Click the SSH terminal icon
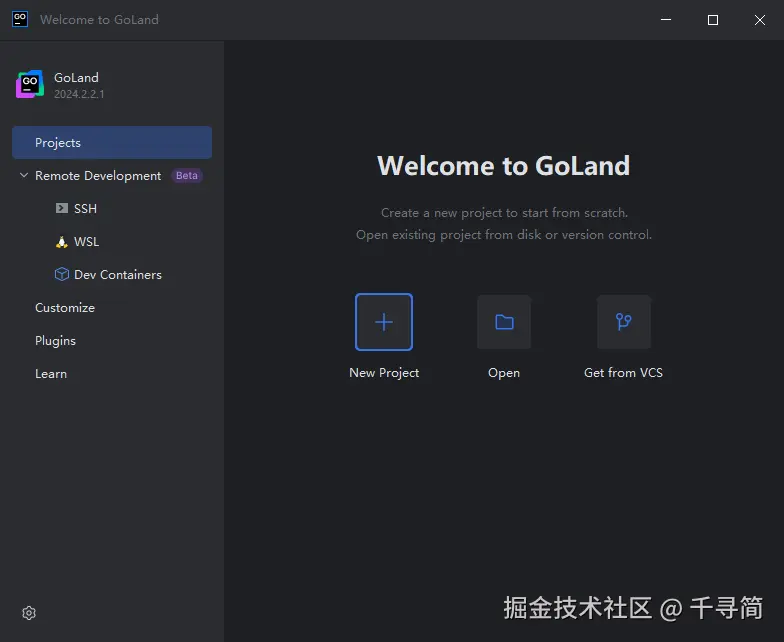The height and width of the screenshot is (642, 784). pyautogui.click(x=62, y=208)
